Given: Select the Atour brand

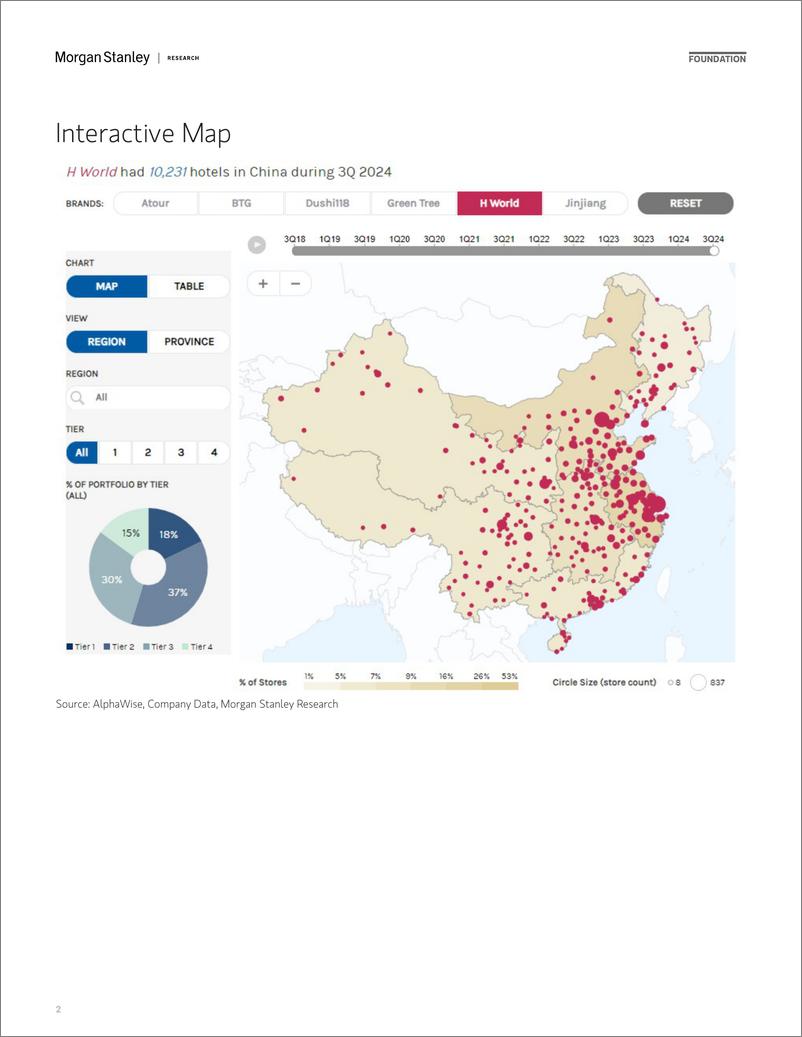Looking at the screenshot, I should [155, 203].
